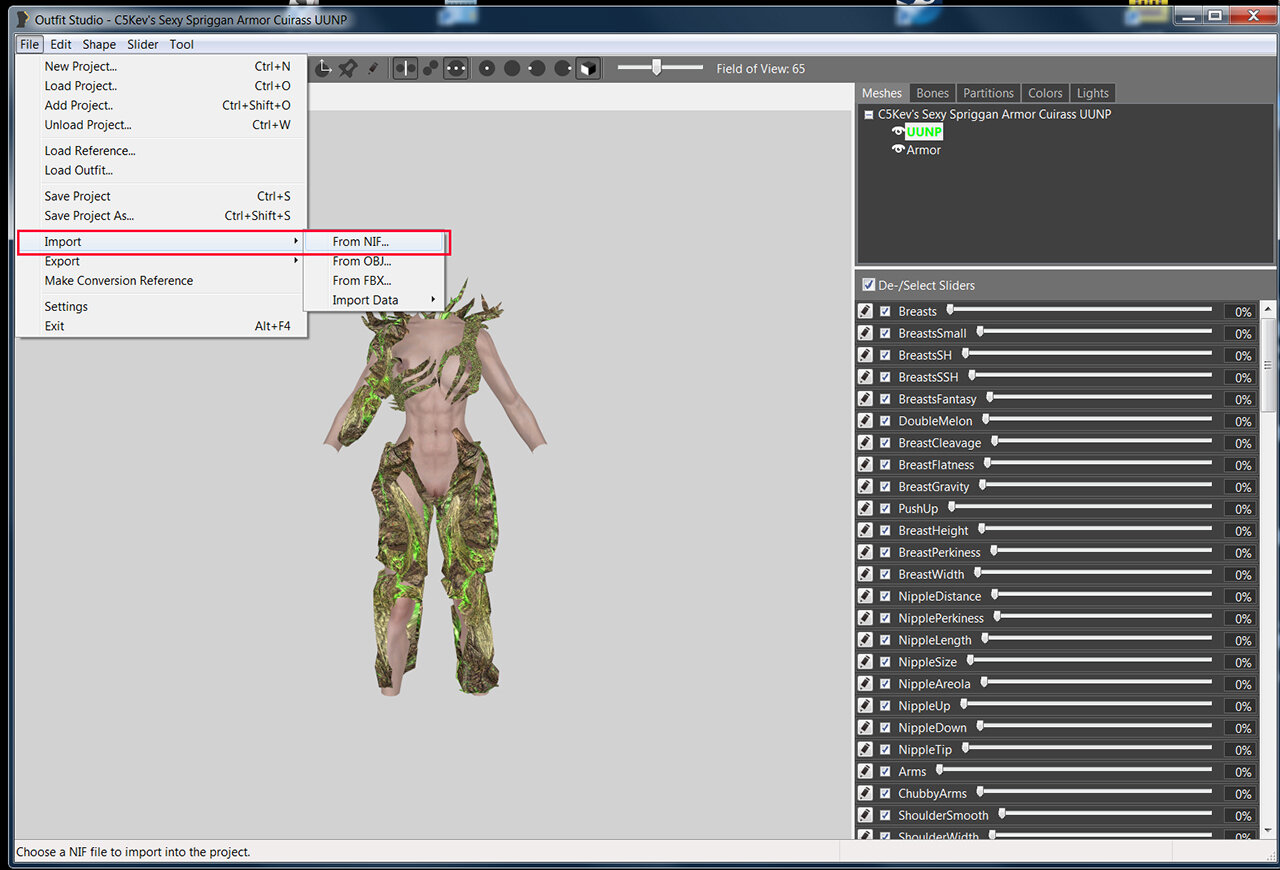Toggle the connected-points edit icon with two dots
This screenshot has width=1280, height=870.
431,68
